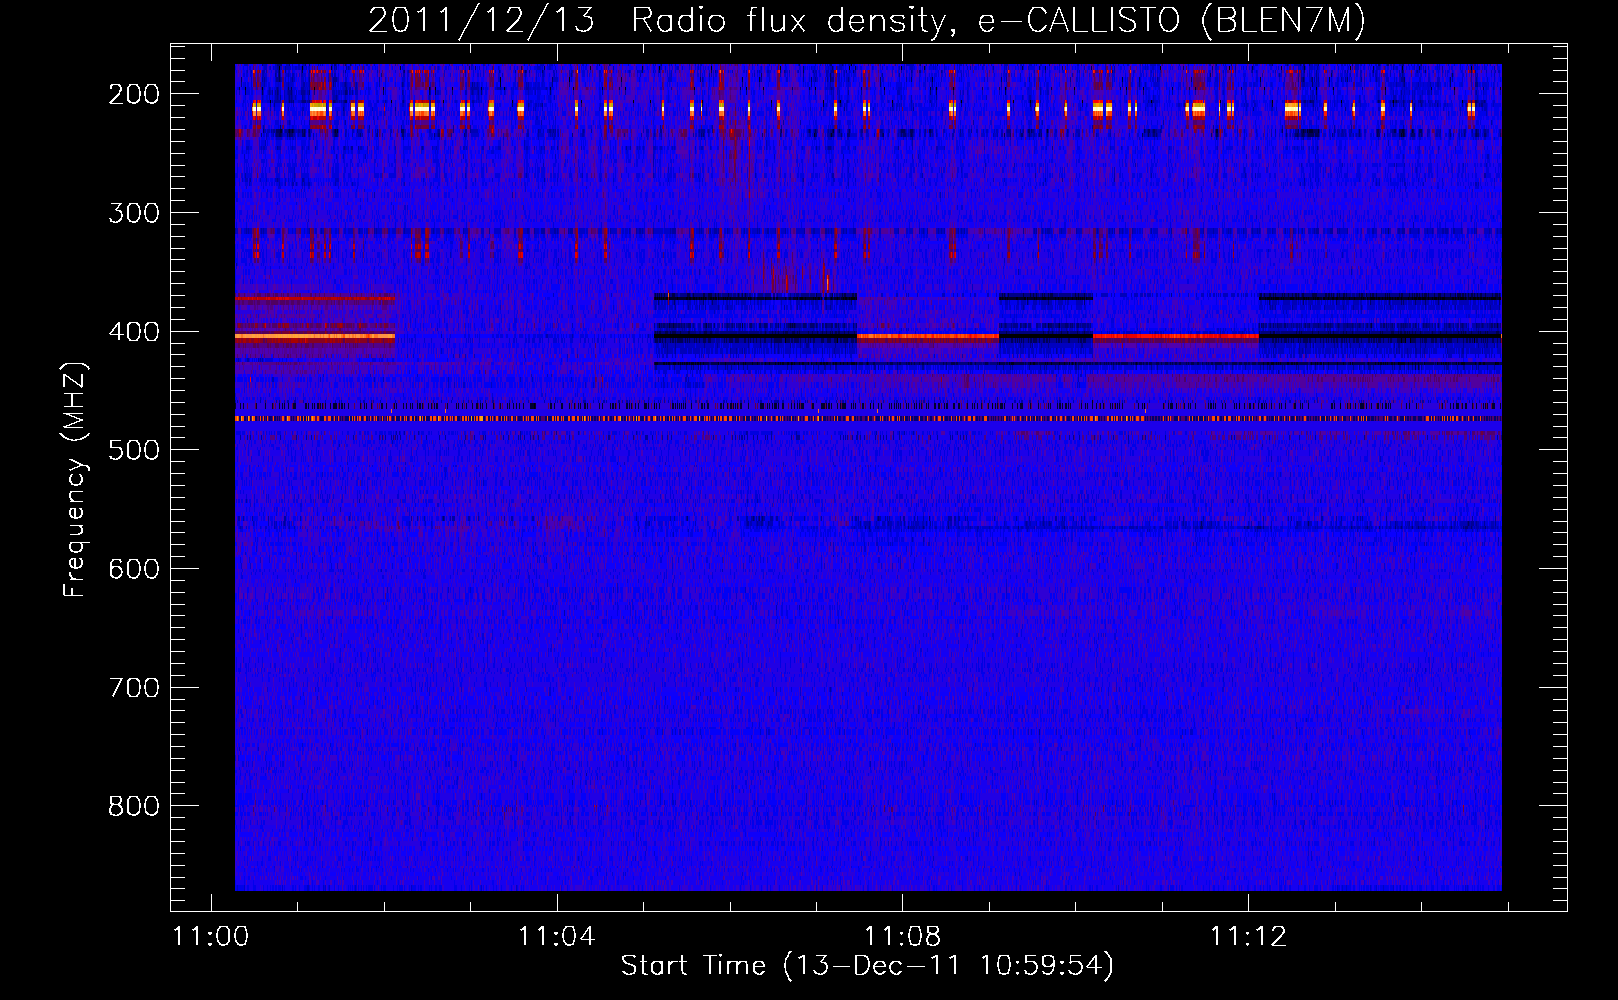Click the plot title "Radio flux density, e-CALLISTO (BLEN7M)"

(x=998, y=20)
